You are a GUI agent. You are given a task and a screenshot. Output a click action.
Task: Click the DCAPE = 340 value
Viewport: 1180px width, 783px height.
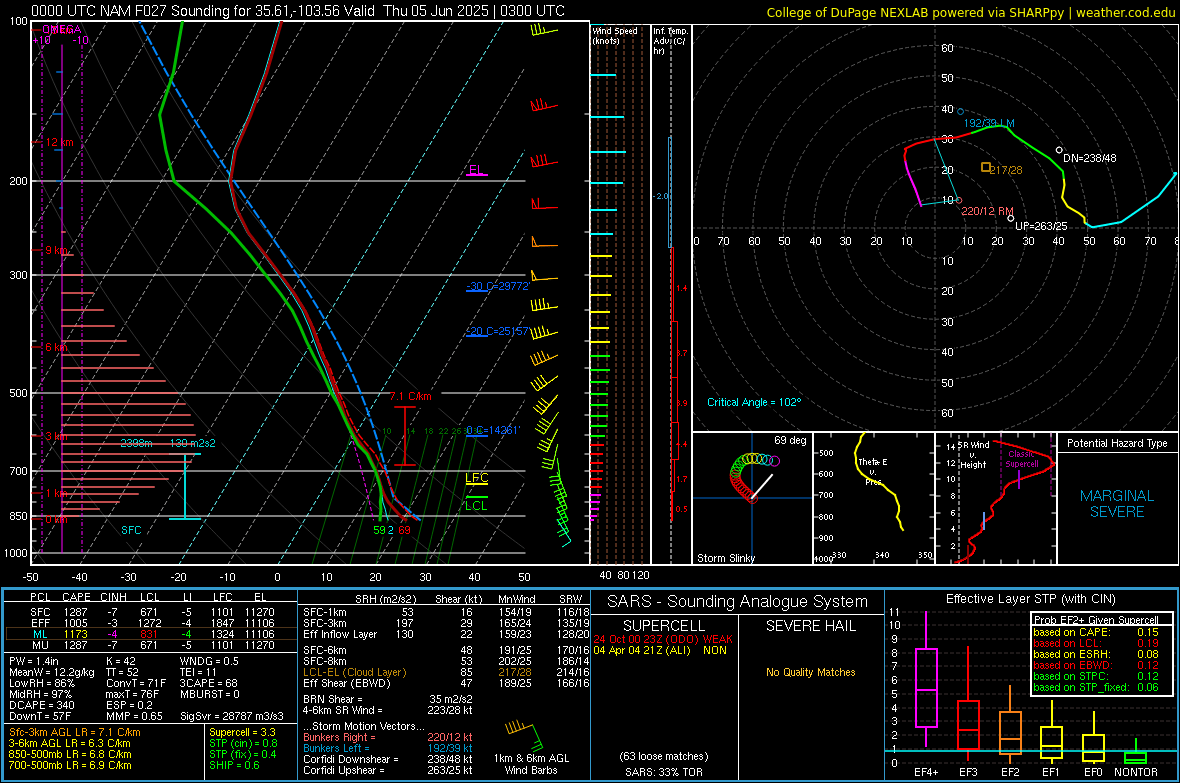pyautogui.click(x=41, y=705)
